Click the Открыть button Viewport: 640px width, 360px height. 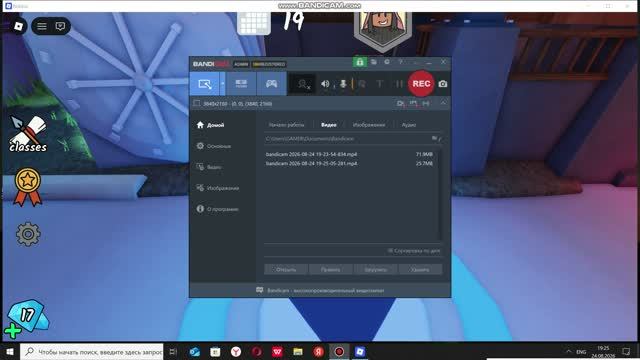click(286, 269)
